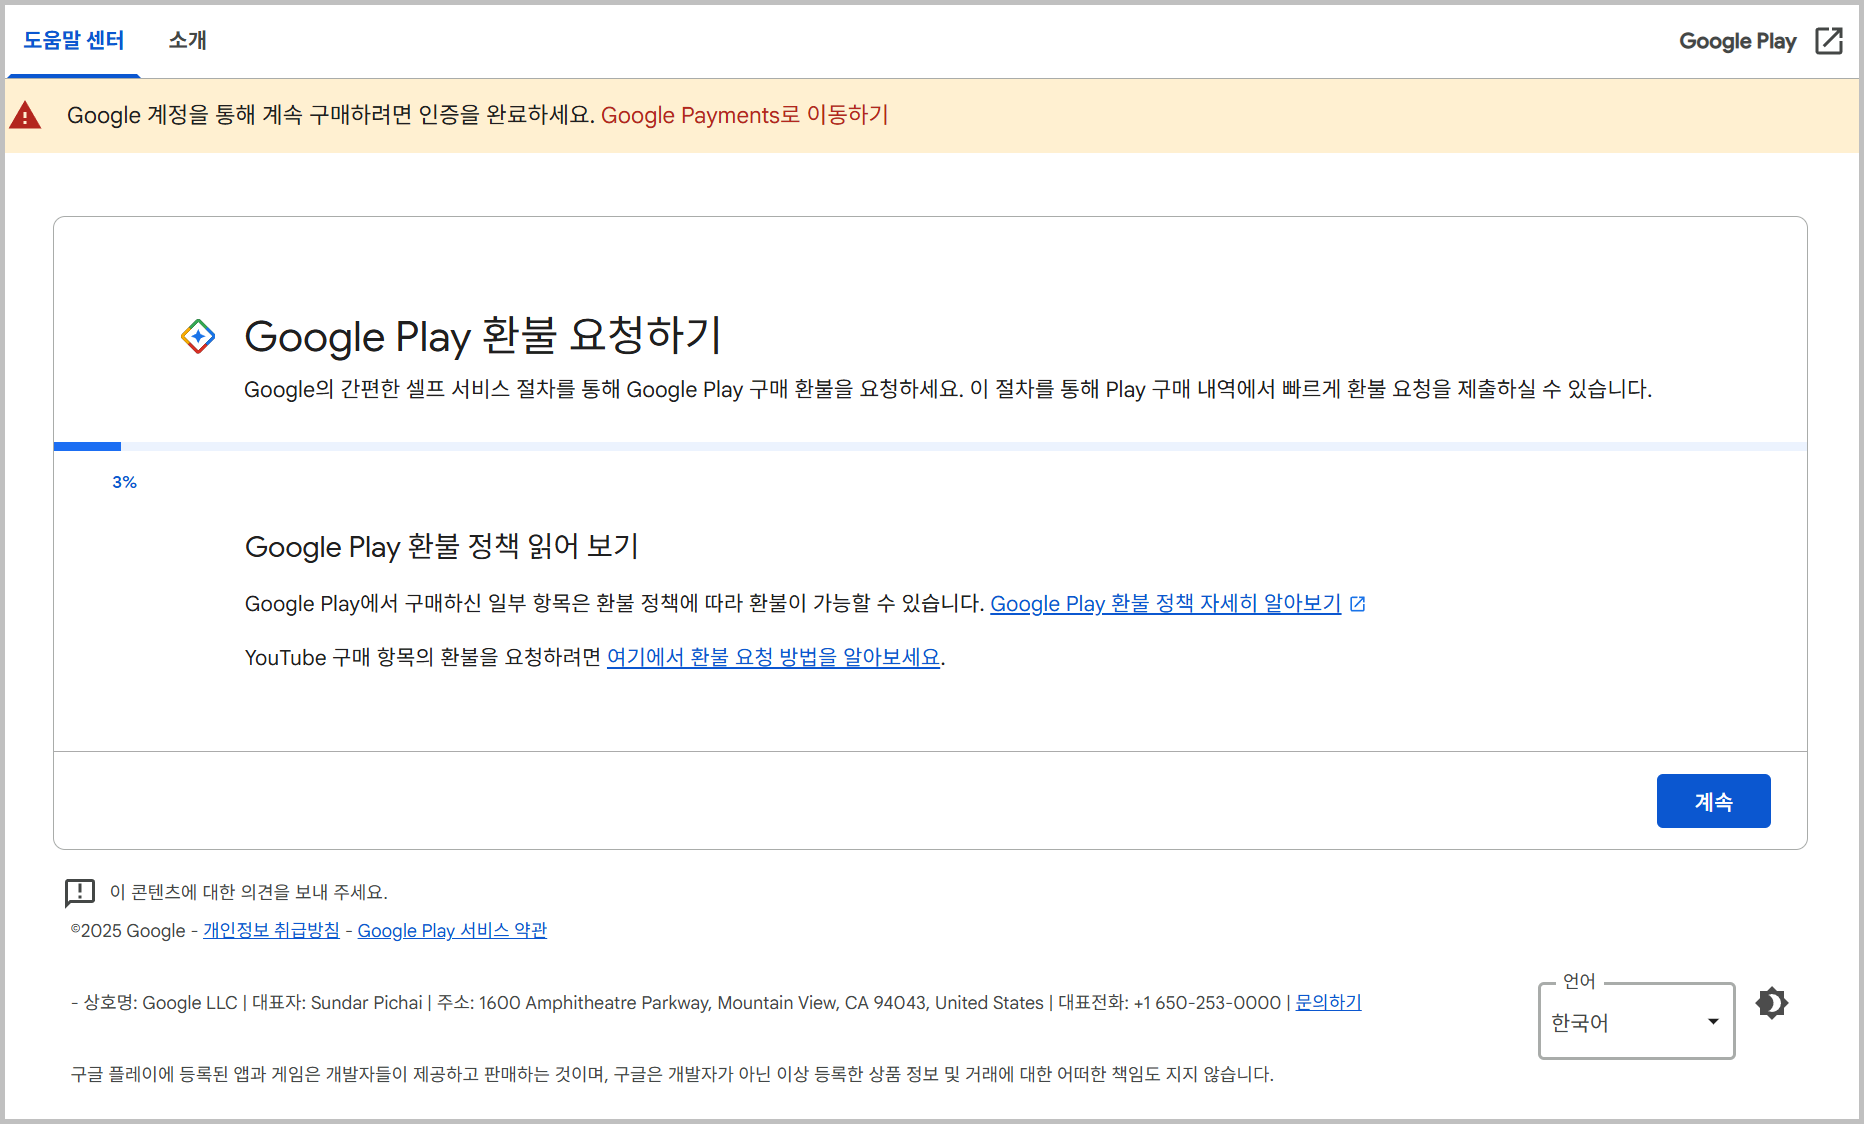This screenshot has width=1864, height=1124.
Task: Click the colorful diamond logo beside refund title
Action: 198,336
